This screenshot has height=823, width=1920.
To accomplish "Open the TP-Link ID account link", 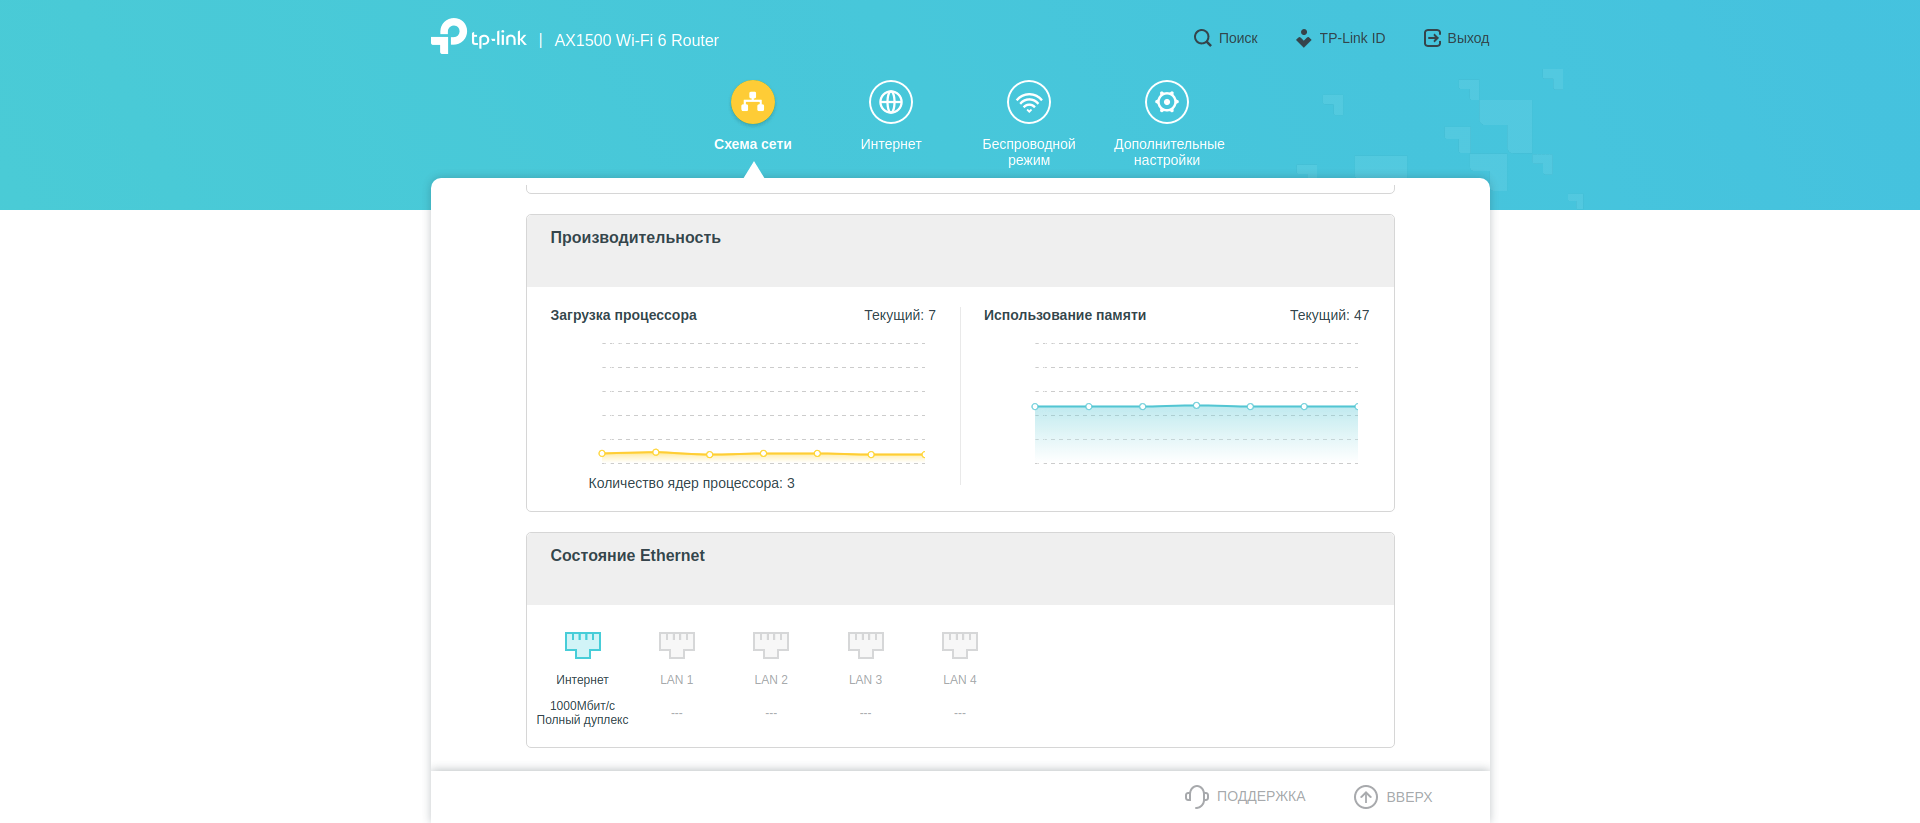I will 1340,38.
